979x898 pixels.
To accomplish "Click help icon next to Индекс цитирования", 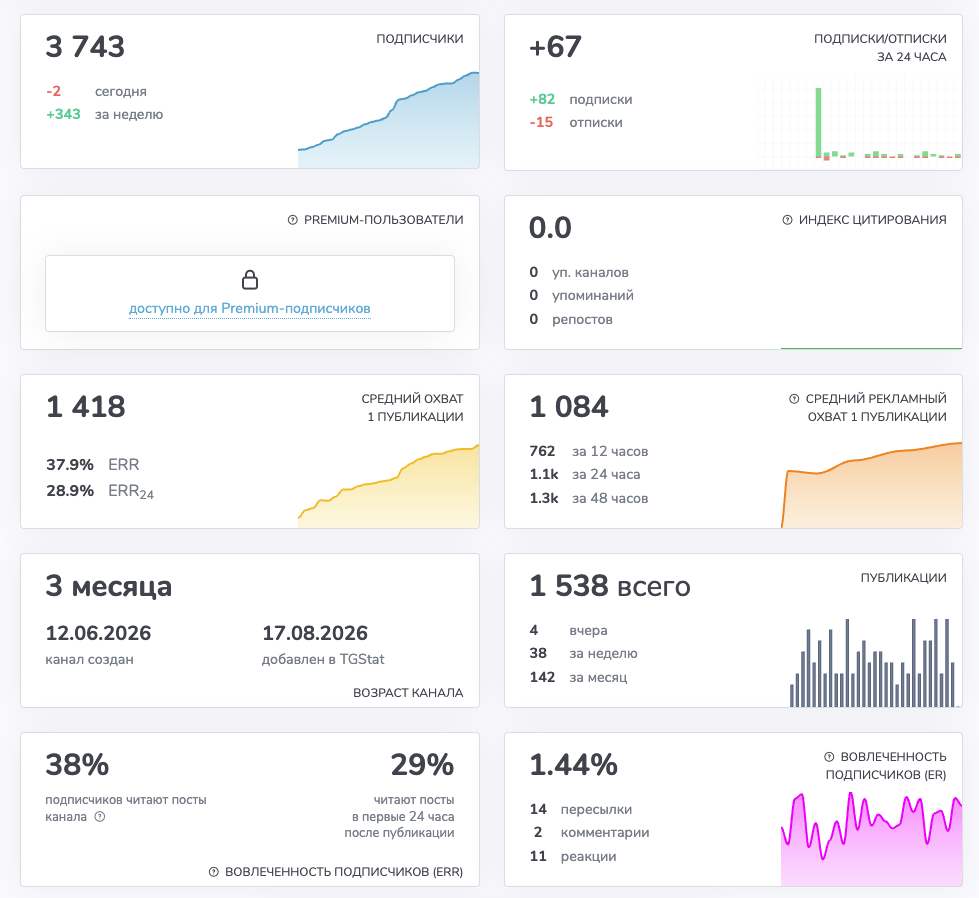I will point(787,220).
